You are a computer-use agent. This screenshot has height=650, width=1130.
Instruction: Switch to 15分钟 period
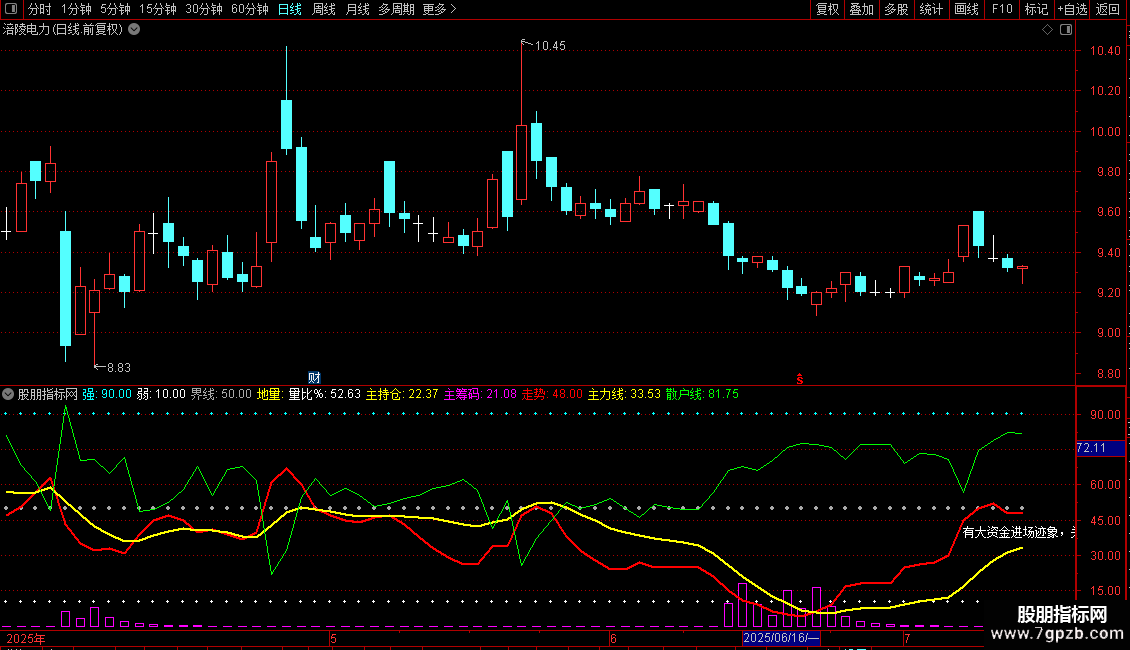coord(158,9)
